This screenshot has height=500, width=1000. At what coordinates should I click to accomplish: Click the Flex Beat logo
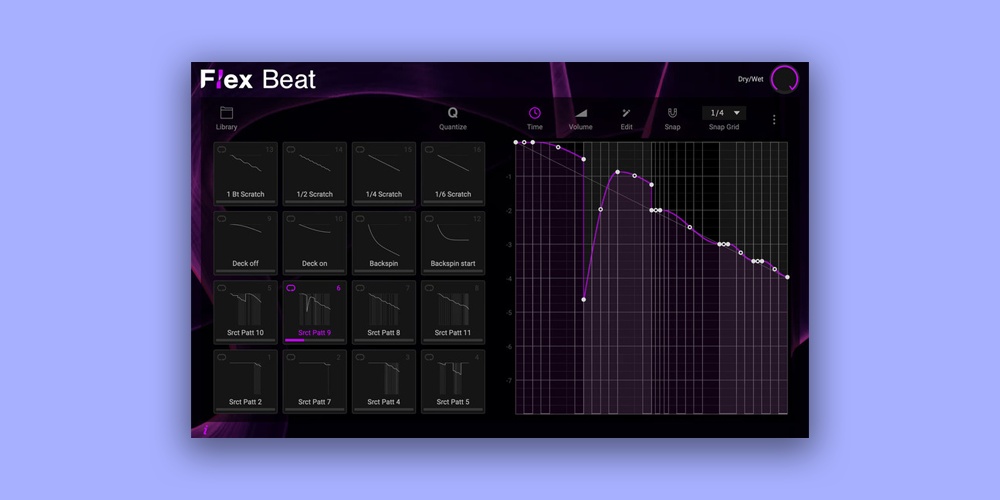coord(258,79)
